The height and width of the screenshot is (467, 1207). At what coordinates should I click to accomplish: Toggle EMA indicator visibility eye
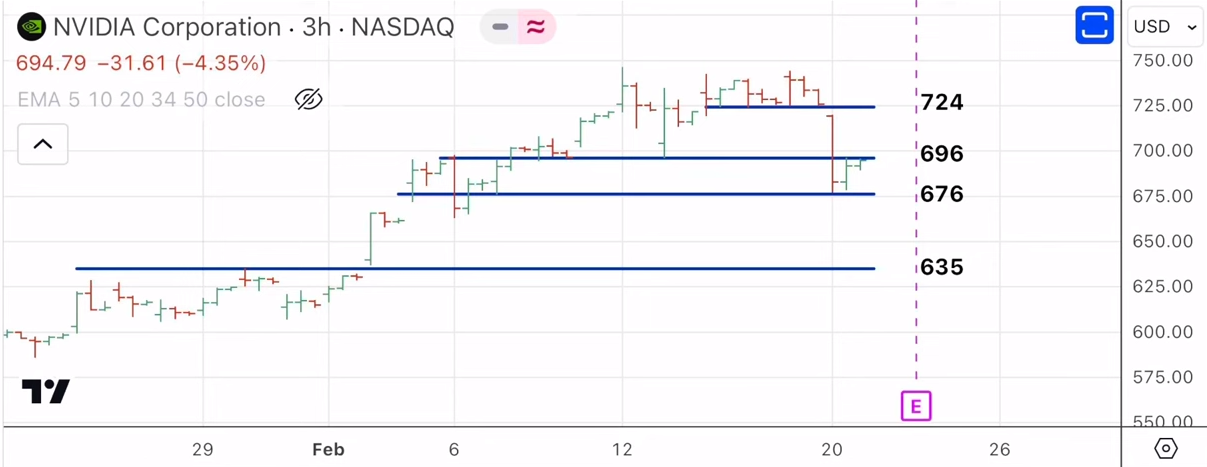(x=309, y=99)
